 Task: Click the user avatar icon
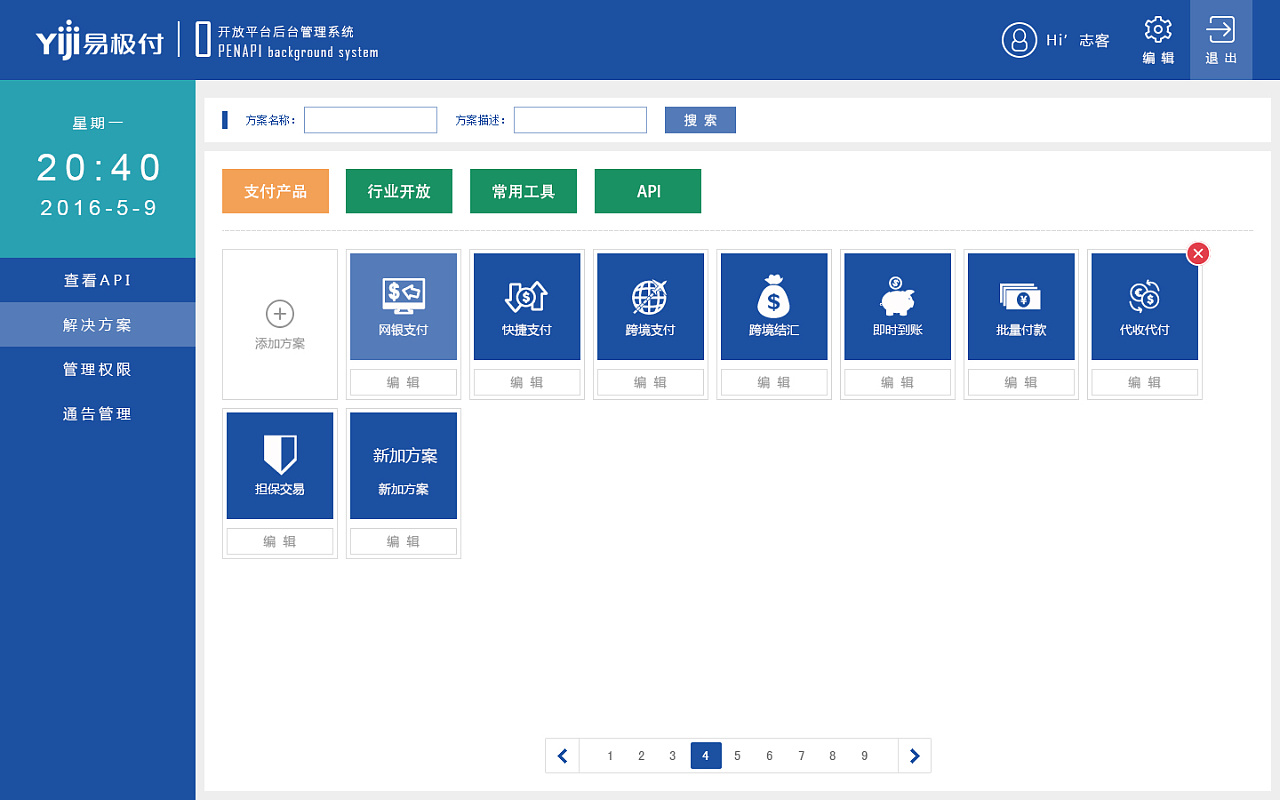(1019, 40)
